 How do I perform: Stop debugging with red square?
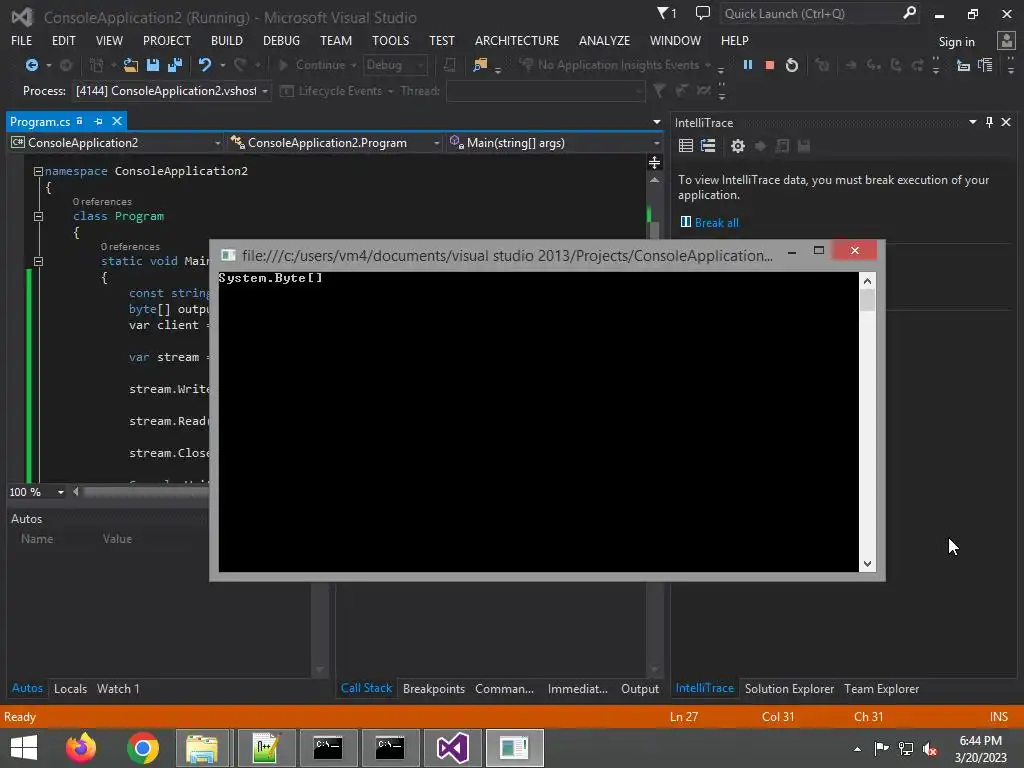pos(769,65)
